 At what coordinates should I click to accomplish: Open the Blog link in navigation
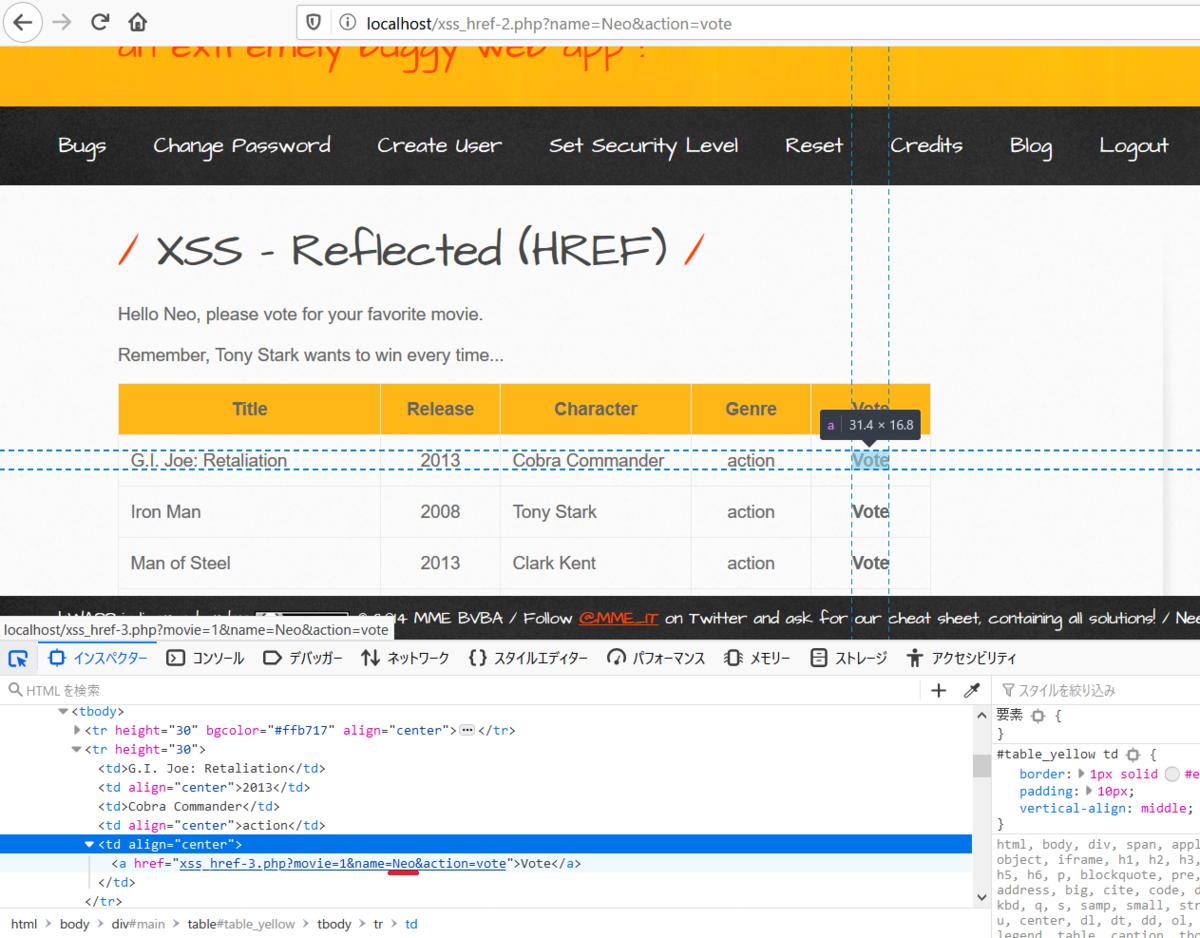[1031, 146]
